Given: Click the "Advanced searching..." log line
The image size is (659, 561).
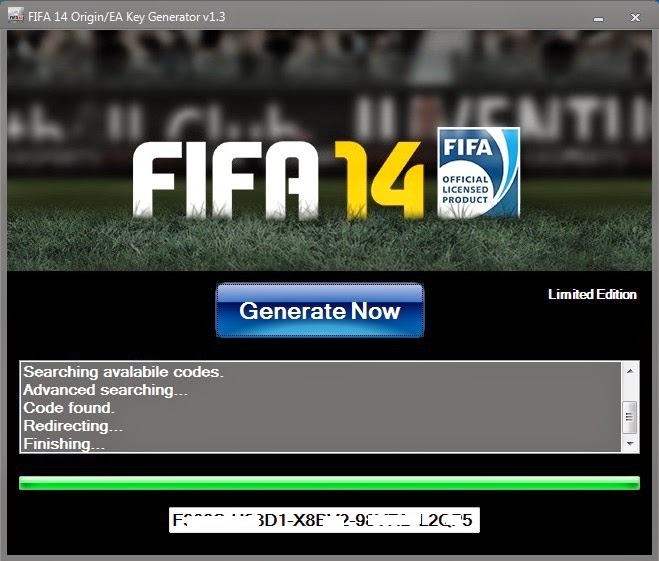Looking at the screenshot, I should [x=105, y=390].
